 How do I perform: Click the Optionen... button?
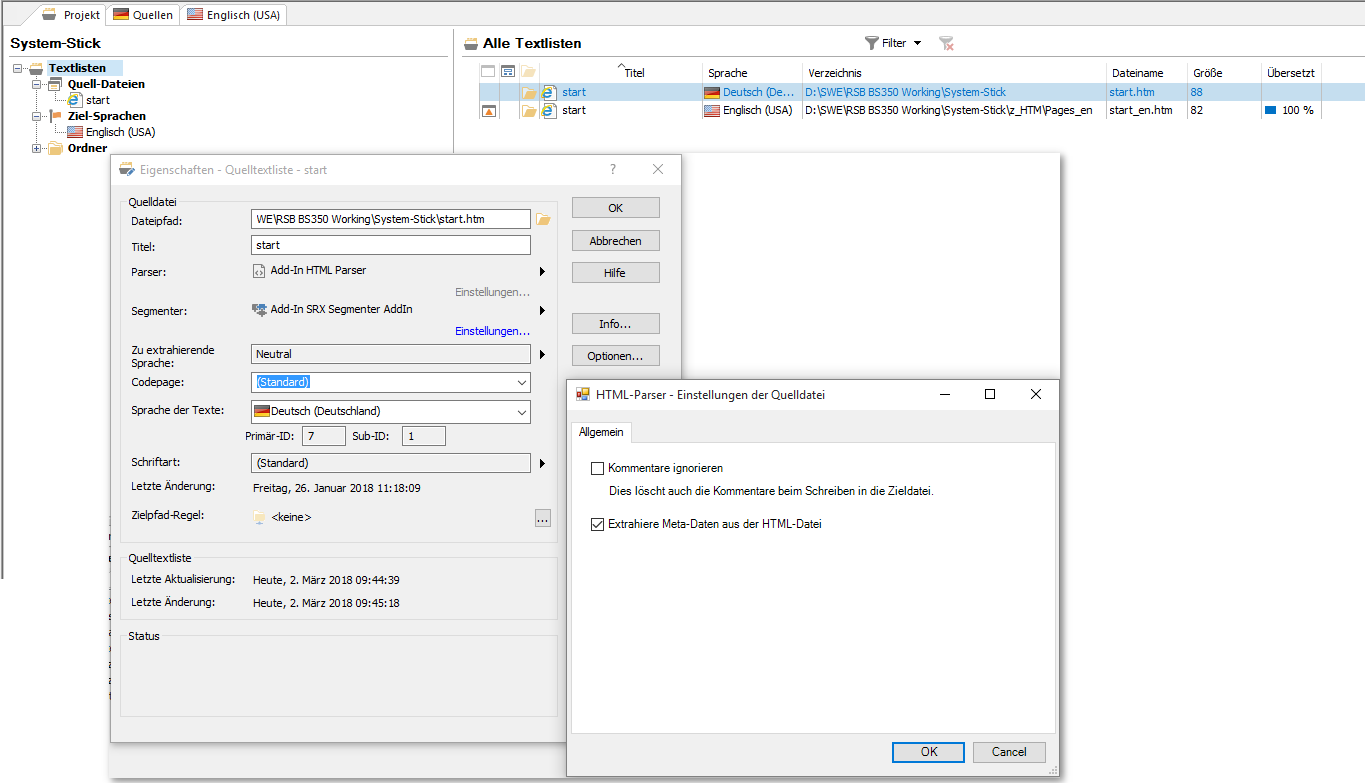(x=615, y=356)
